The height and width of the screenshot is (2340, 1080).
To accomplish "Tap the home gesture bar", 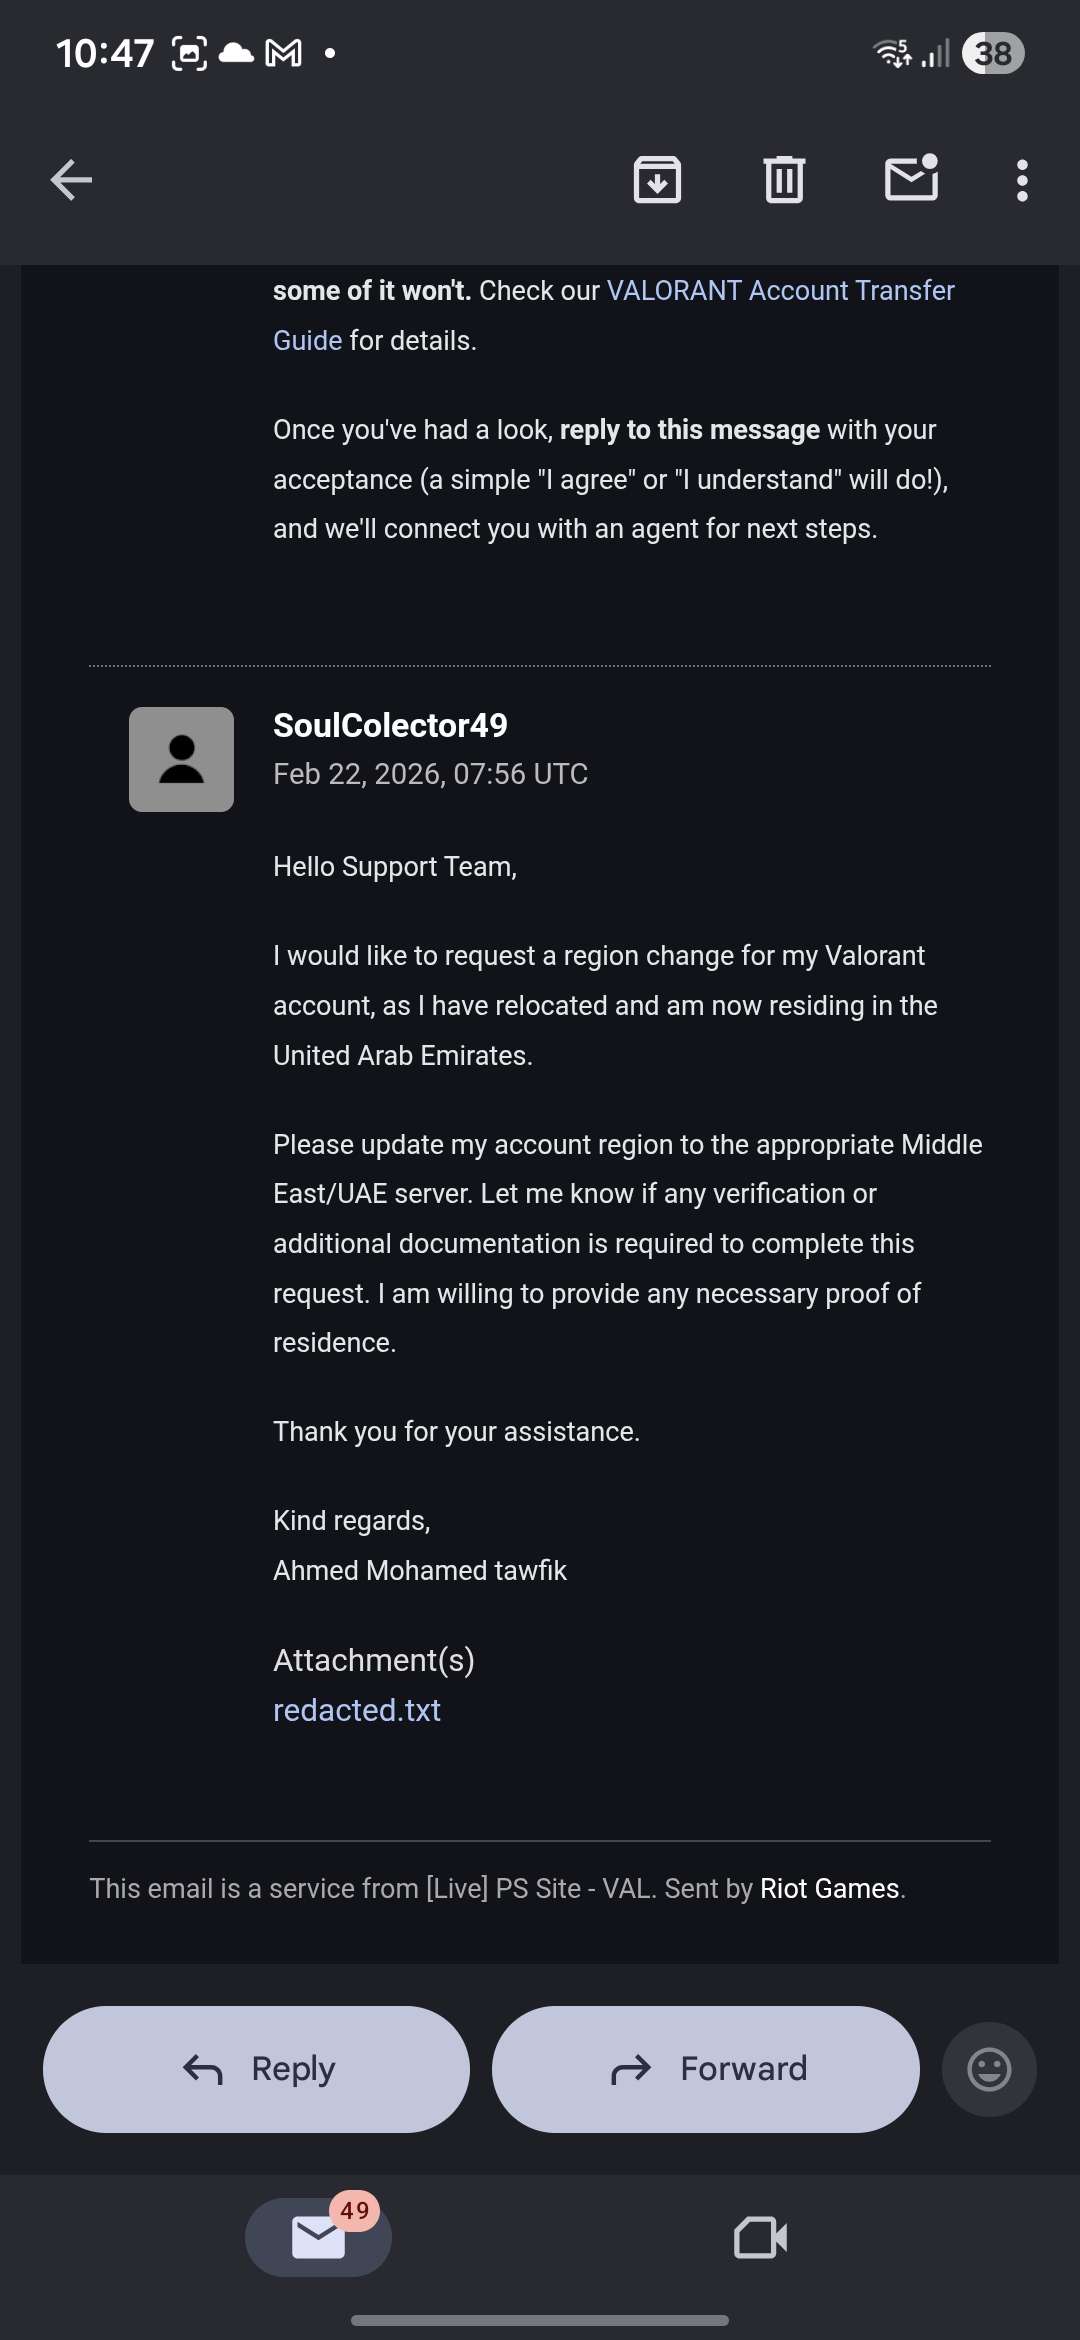I will [540, 2319].
